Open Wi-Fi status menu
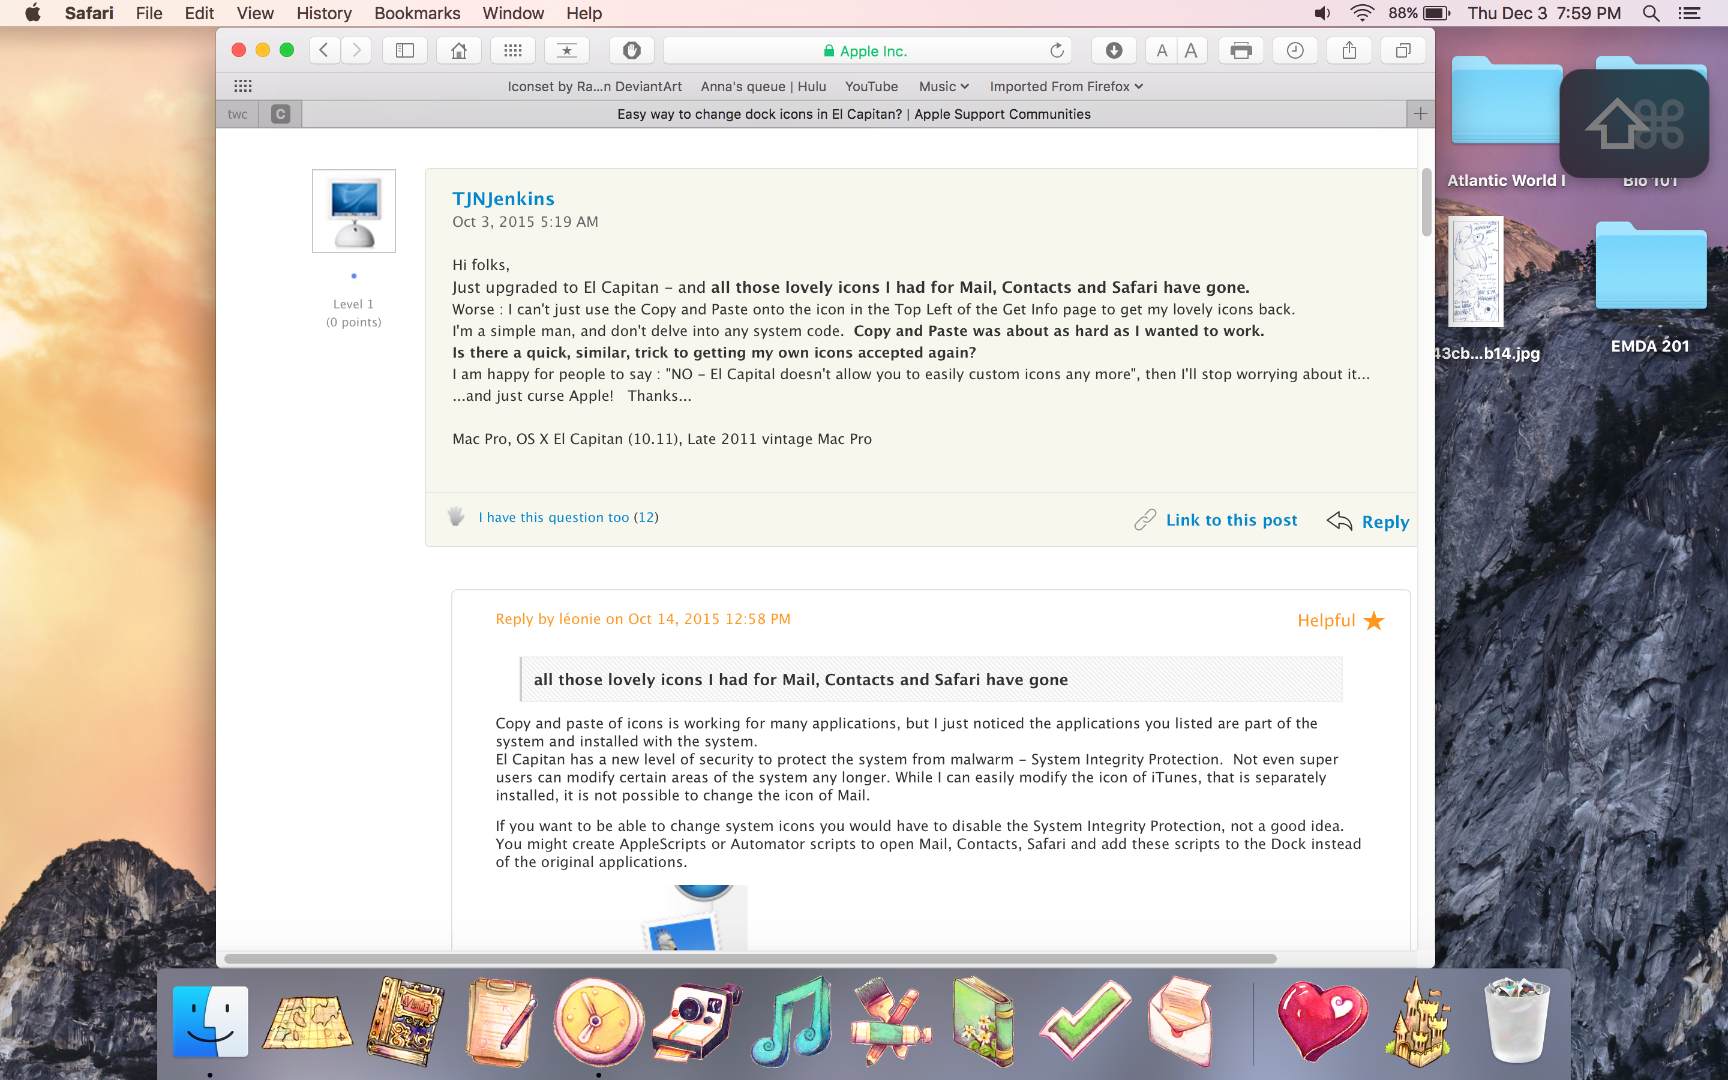 (1361, 13)
